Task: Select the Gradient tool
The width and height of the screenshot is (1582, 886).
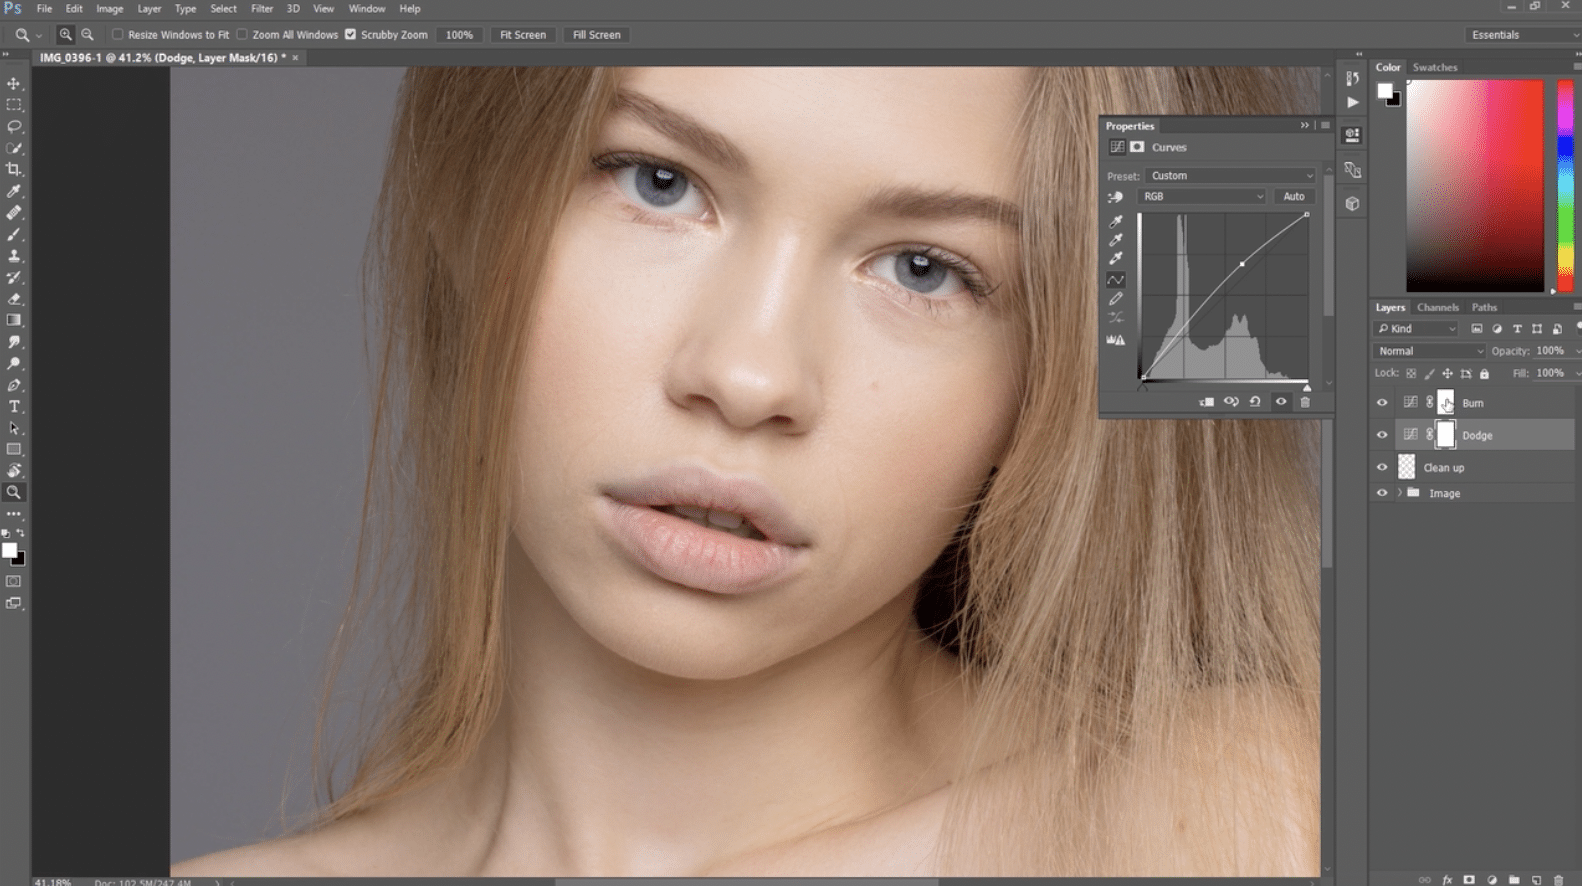Action: (x=14, y=320)
